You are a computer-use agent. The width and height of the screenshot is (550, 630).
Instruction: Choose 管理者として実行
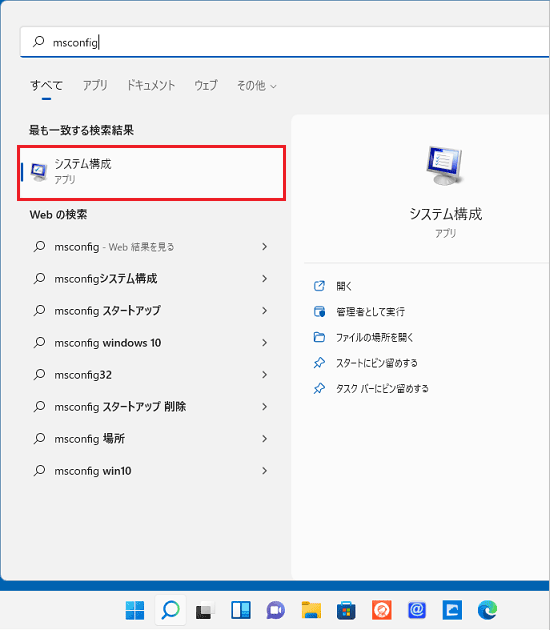(370, 312)
